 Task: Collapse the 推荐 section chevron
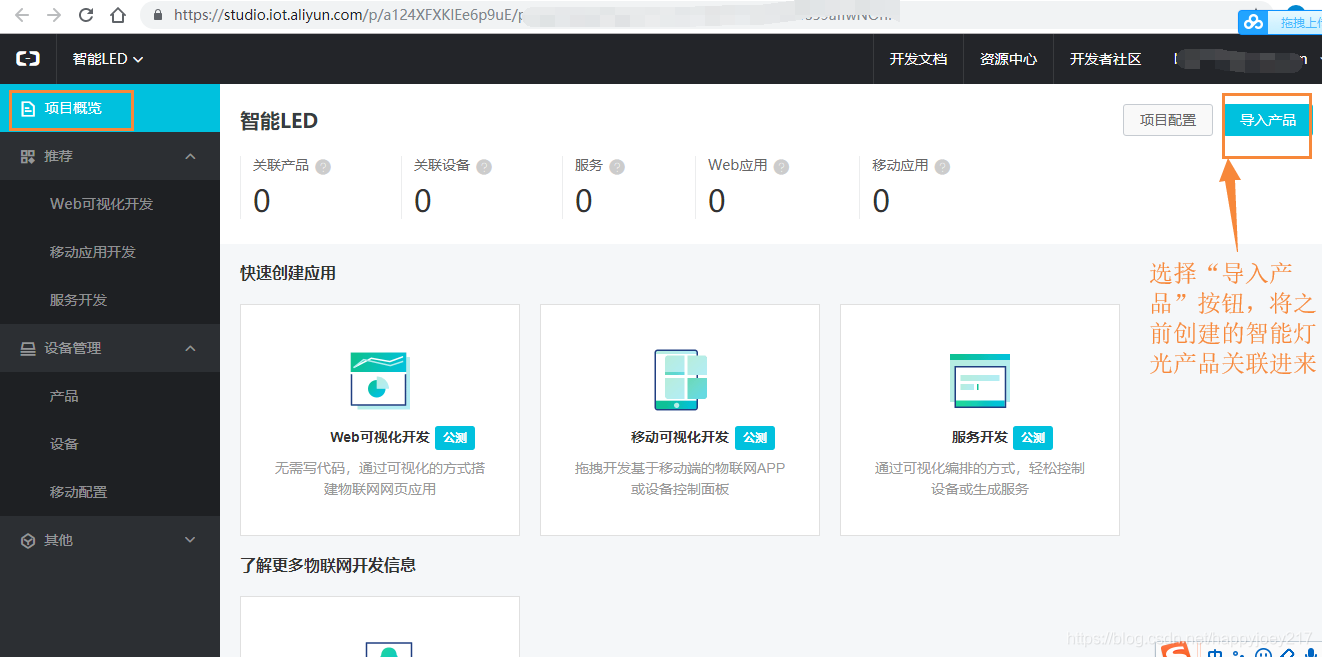click(x=190, y=156)
